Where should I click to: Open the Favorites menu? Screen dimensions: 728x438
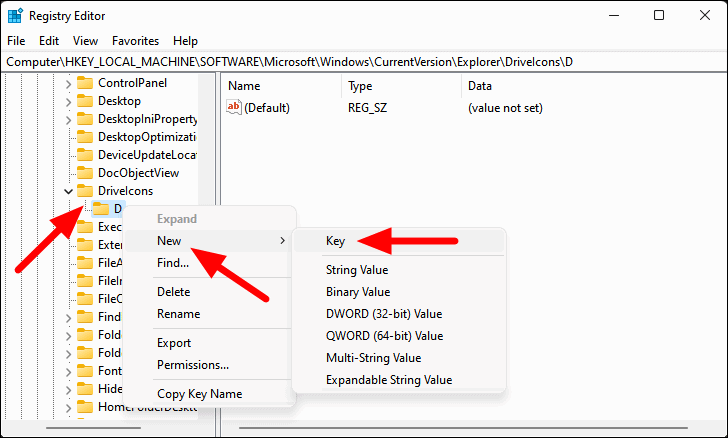(136, 41)
